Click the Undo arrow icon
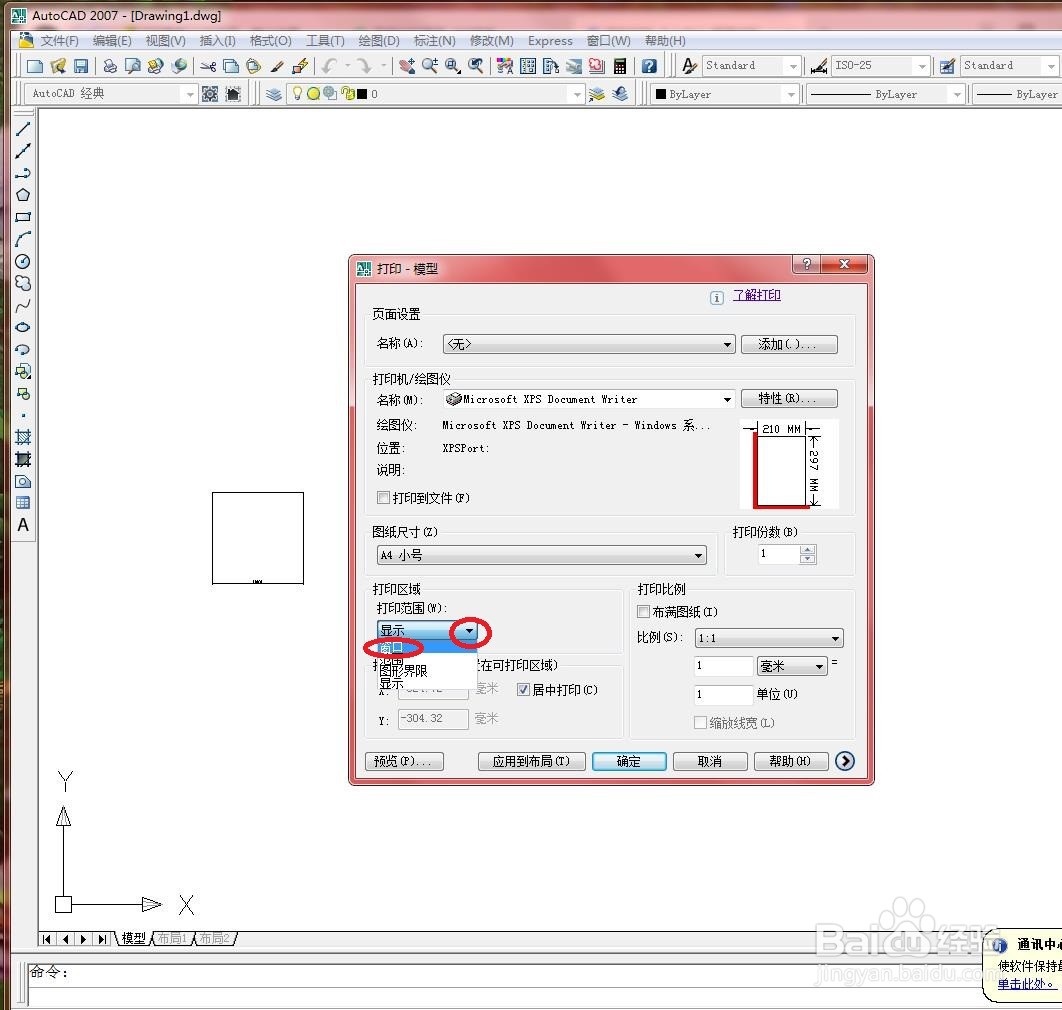Image resolution: width=1062 pixels, height=1010 pixels. [x=330, y=66]
